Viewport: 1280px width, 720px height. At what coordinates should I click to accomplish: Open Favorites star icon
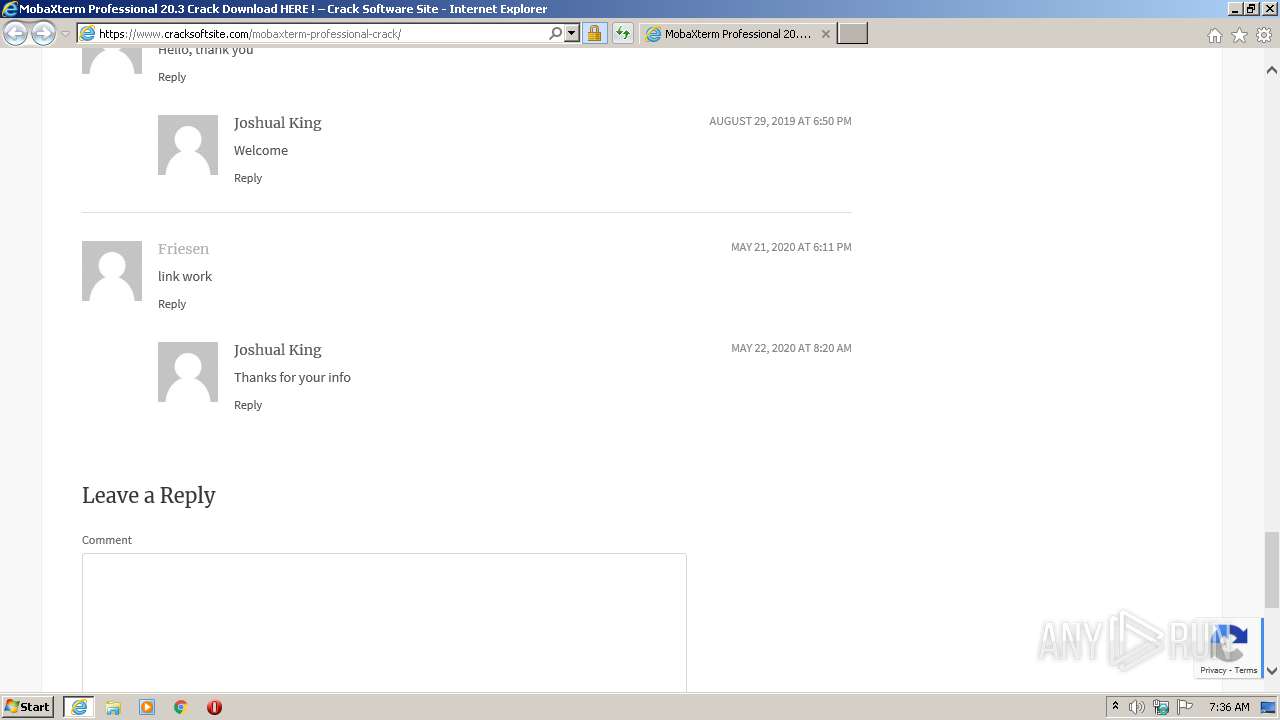1239,35
